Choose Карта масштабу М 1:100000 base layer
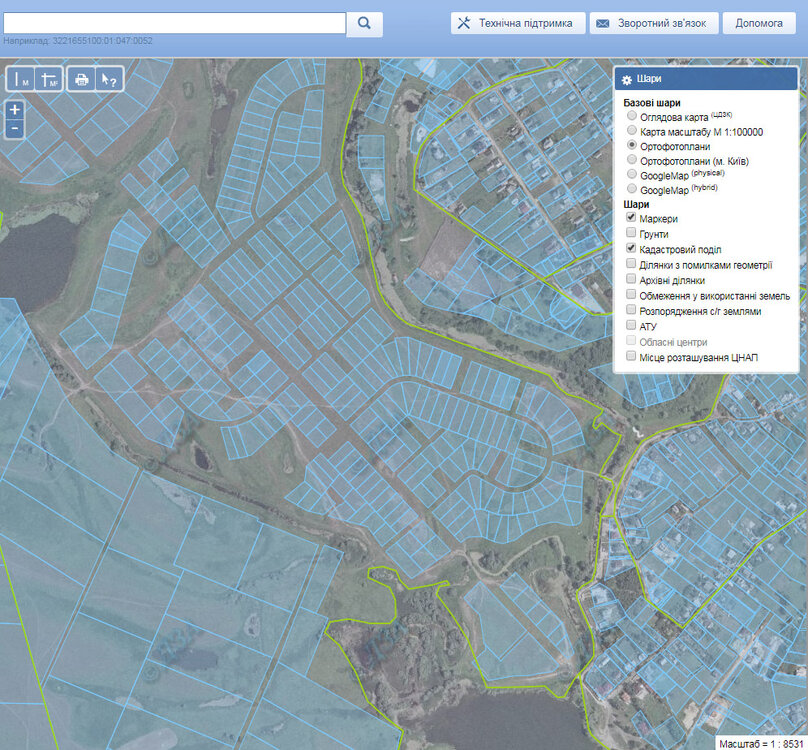 click(x=631, y=131)
